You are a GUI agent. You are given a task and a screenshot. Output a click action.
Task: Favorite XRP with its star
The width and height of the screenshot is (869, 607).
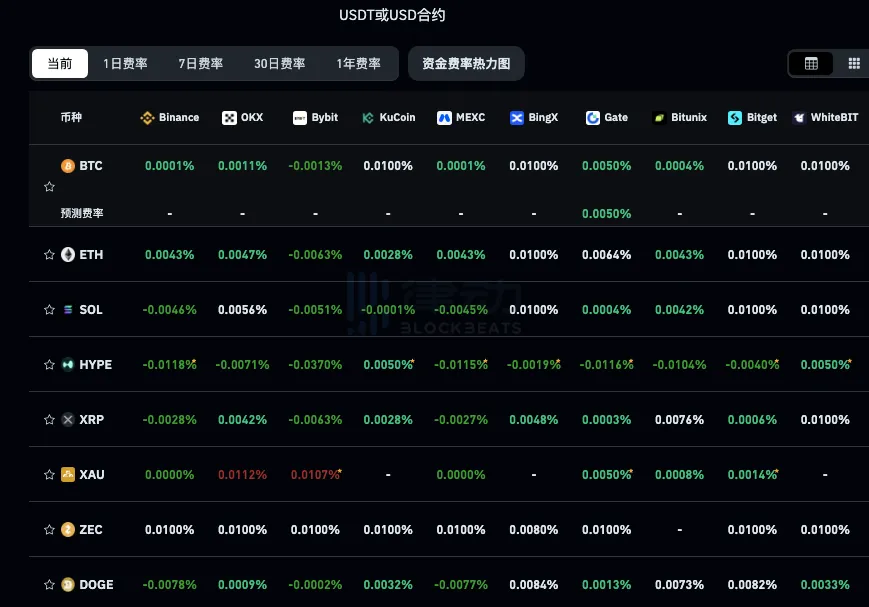point(49,419)
